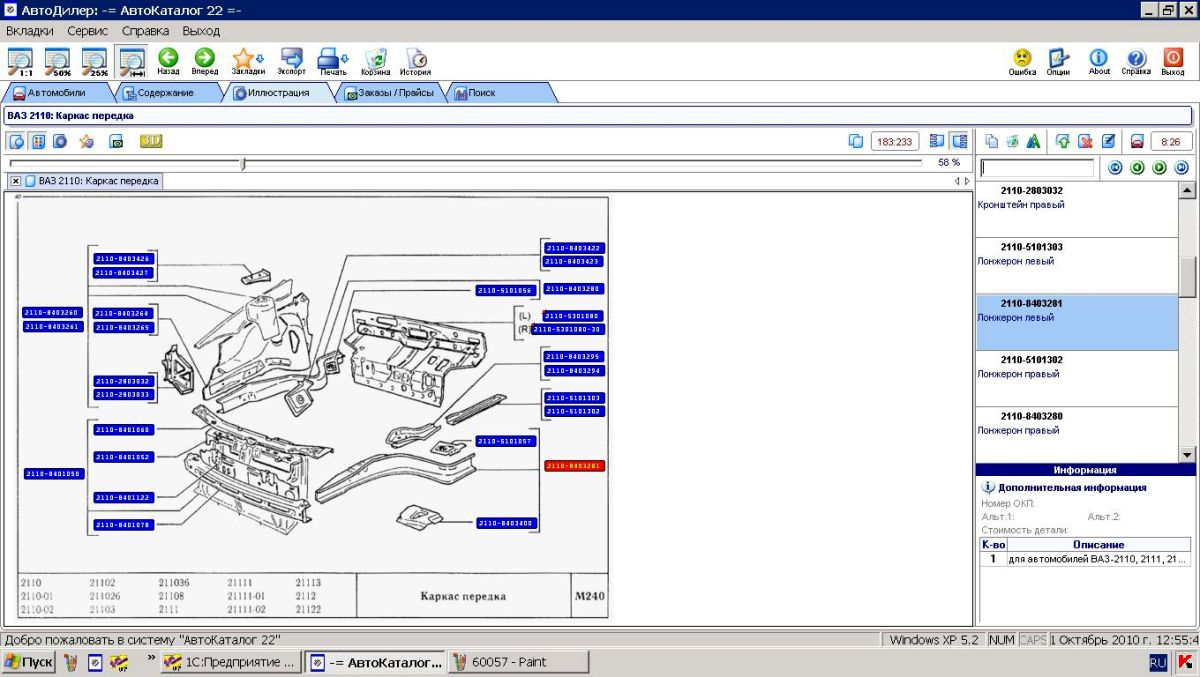Click the illustration zoom slider handle
The height and width of the screenshot is (677, 1200).
point(243,163)
